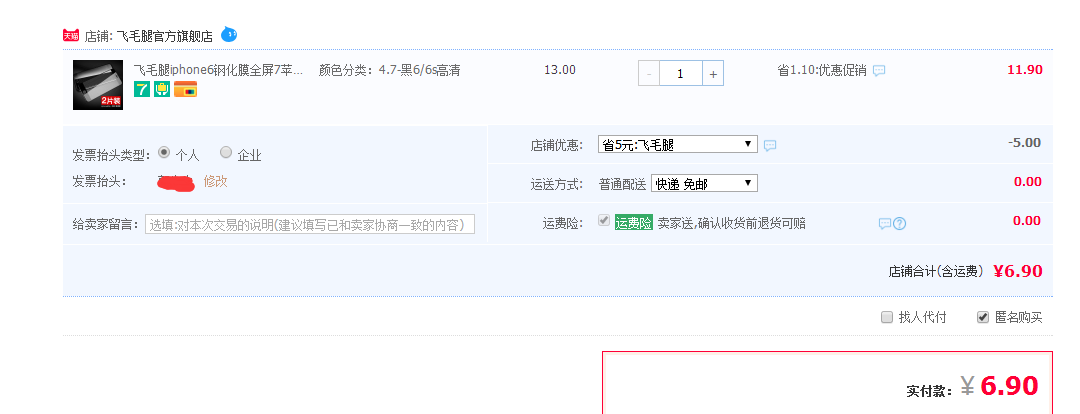Open the product thumbnail image
This screenshot has height=414, width=1080.
pos(98,85)
